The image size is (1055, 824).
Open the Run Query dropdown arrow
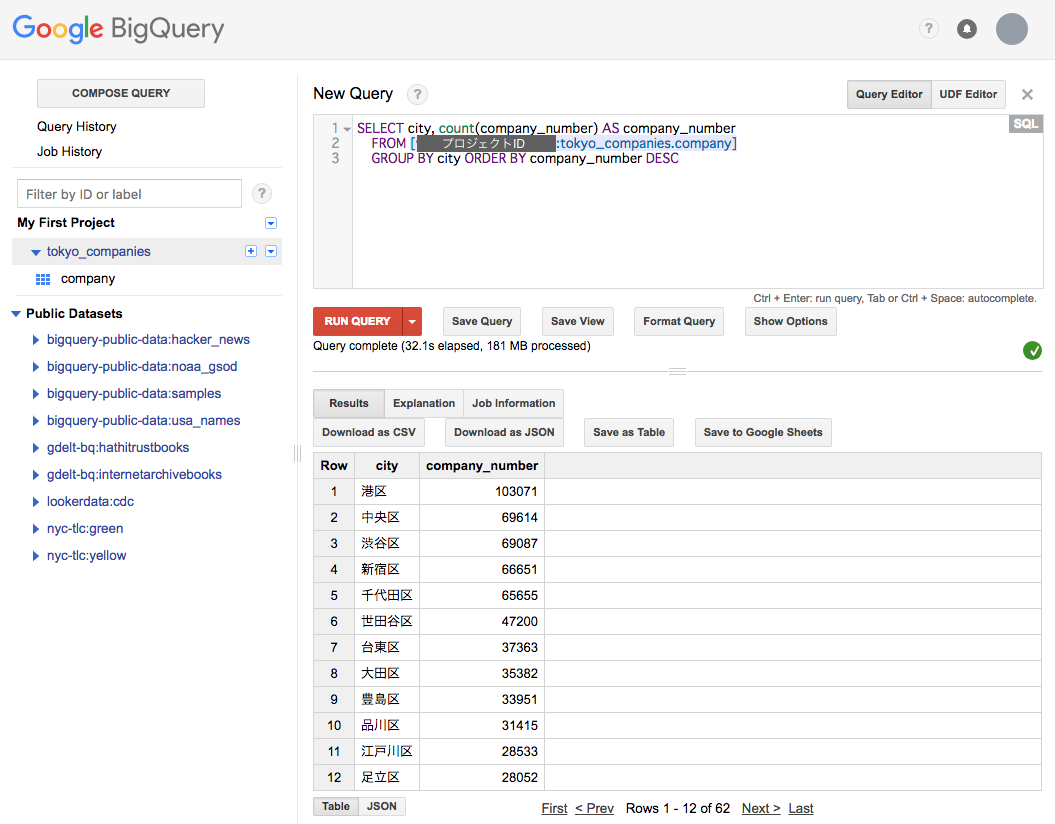pyautogui.click(x=412, y=322)
